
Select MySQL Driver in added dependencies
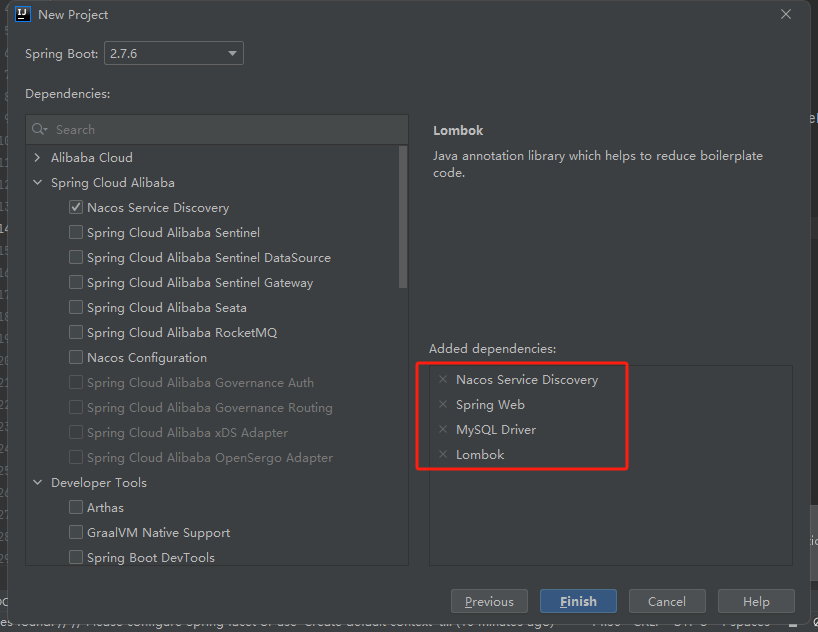tap(496, 430)
